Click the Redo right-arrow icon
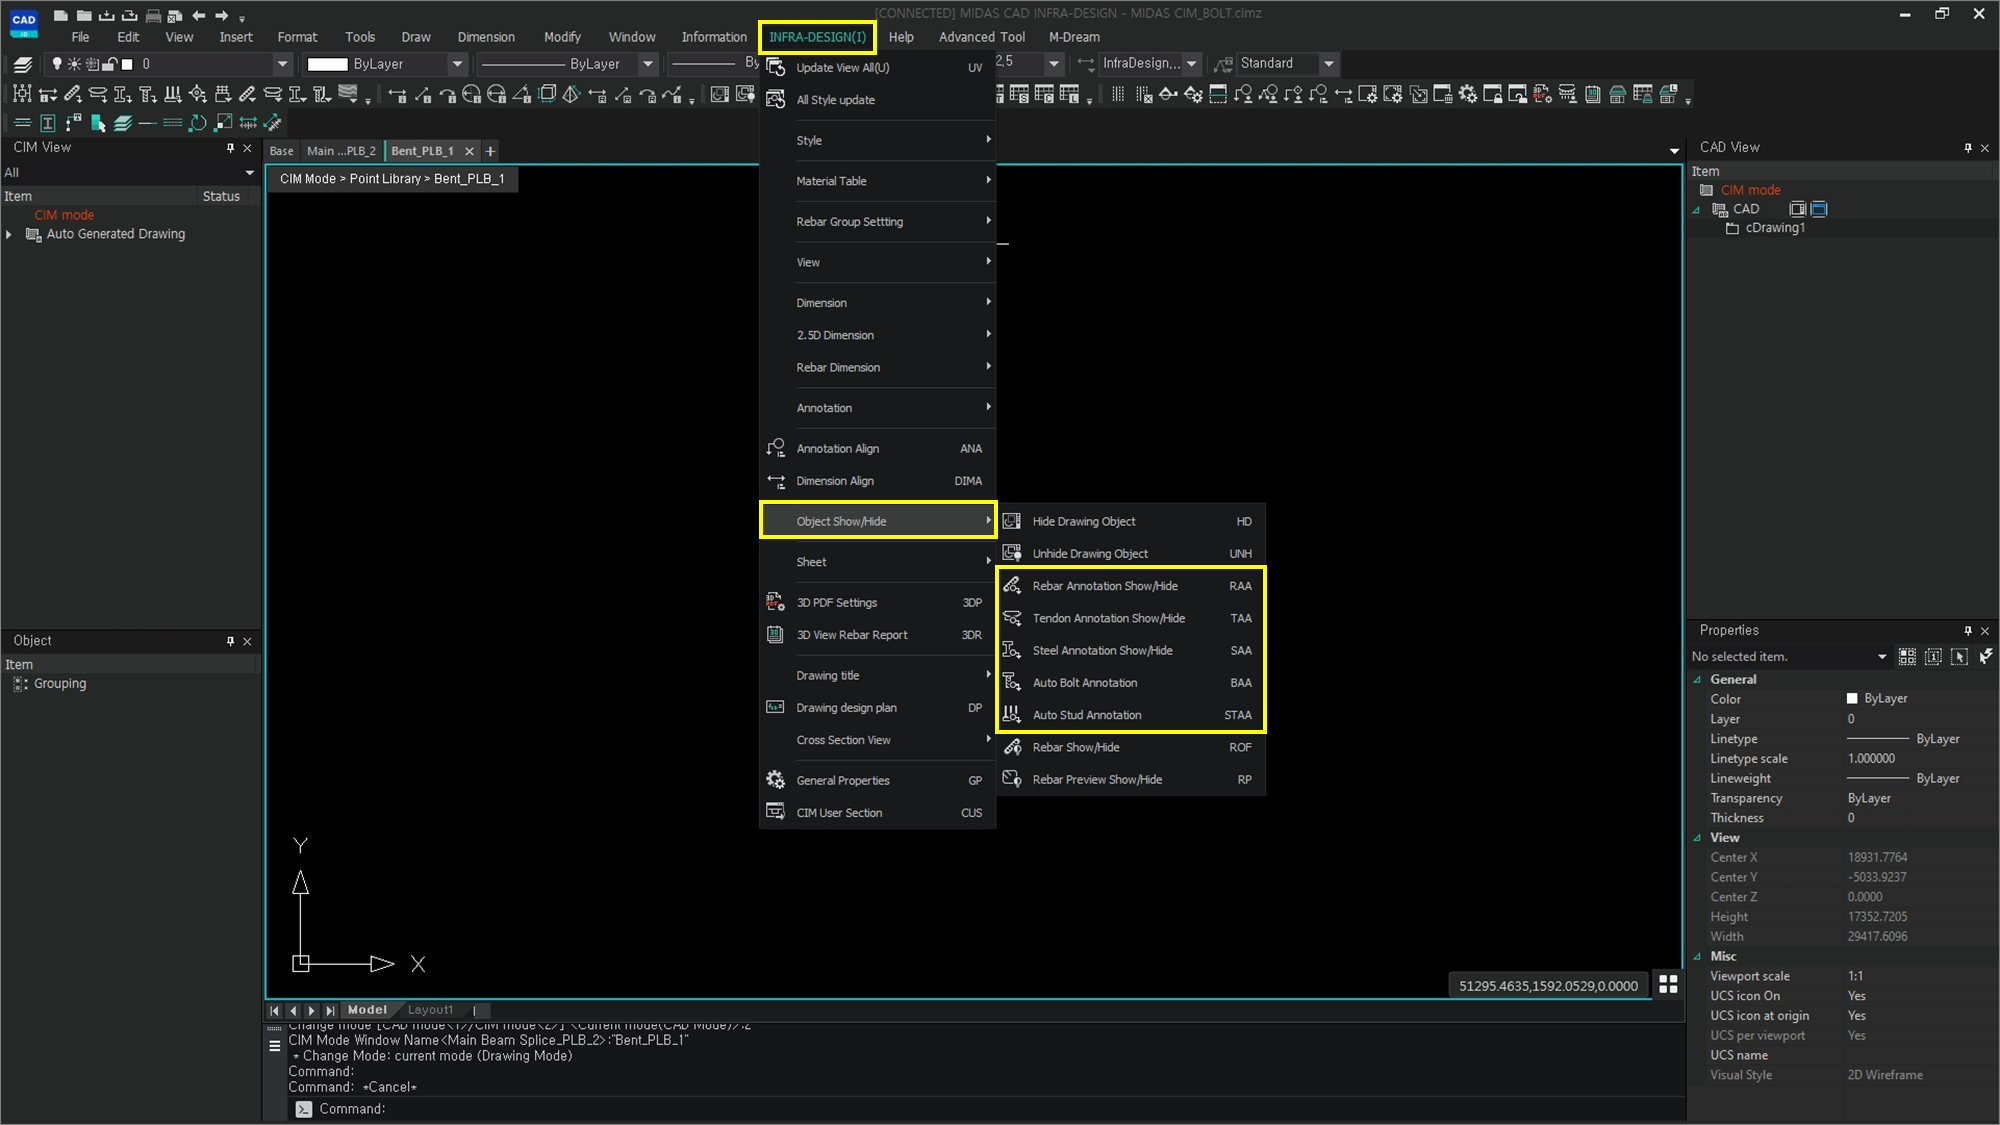Image resolution: width=2000 pixels, height=1125 pixels. coord(222,15)
